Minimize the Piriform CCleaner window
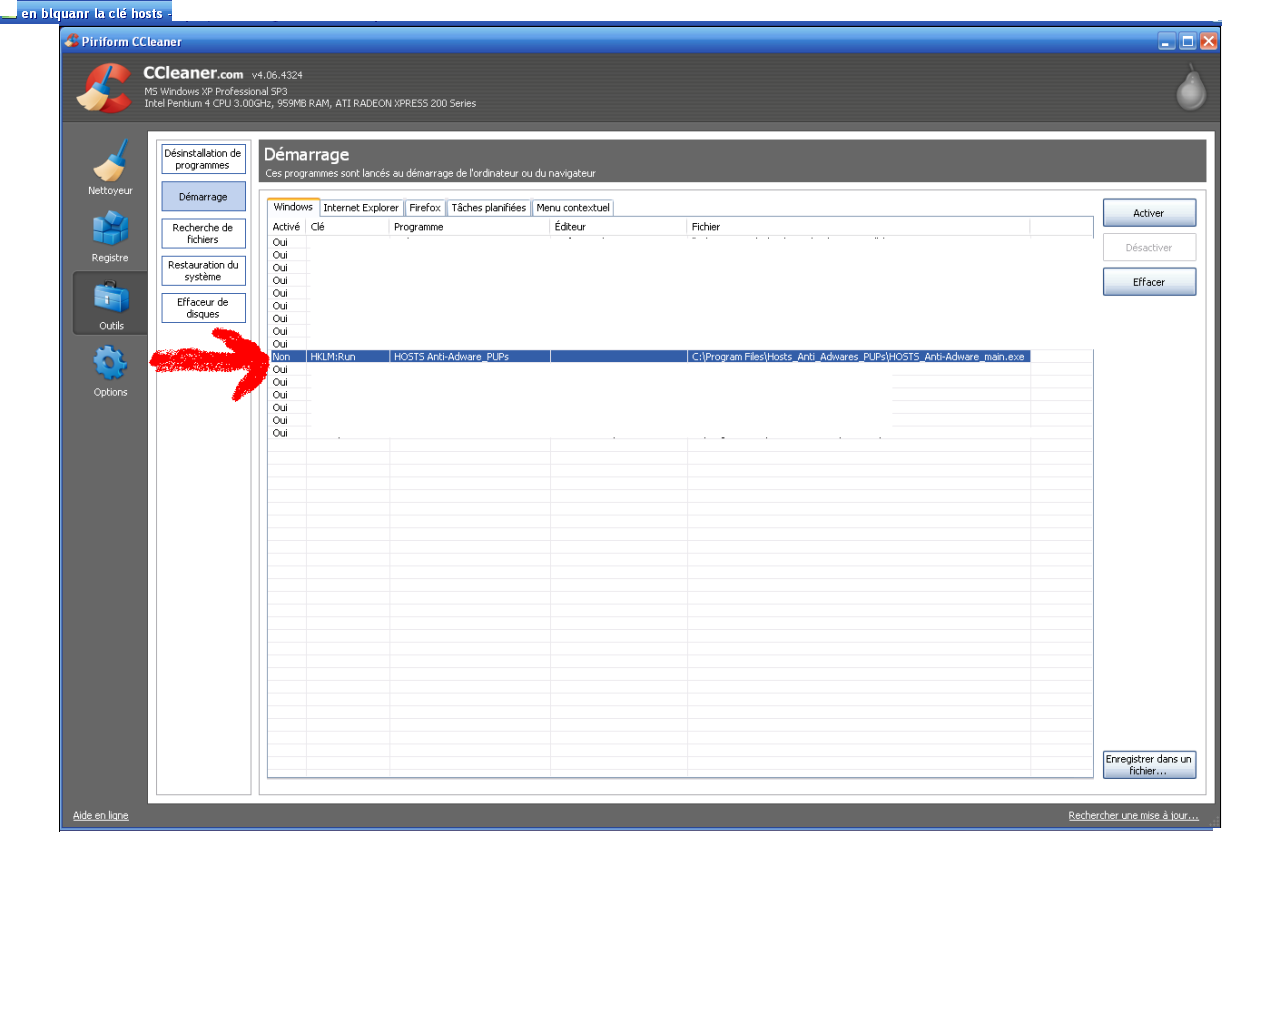 click(x=1167, y=41)
